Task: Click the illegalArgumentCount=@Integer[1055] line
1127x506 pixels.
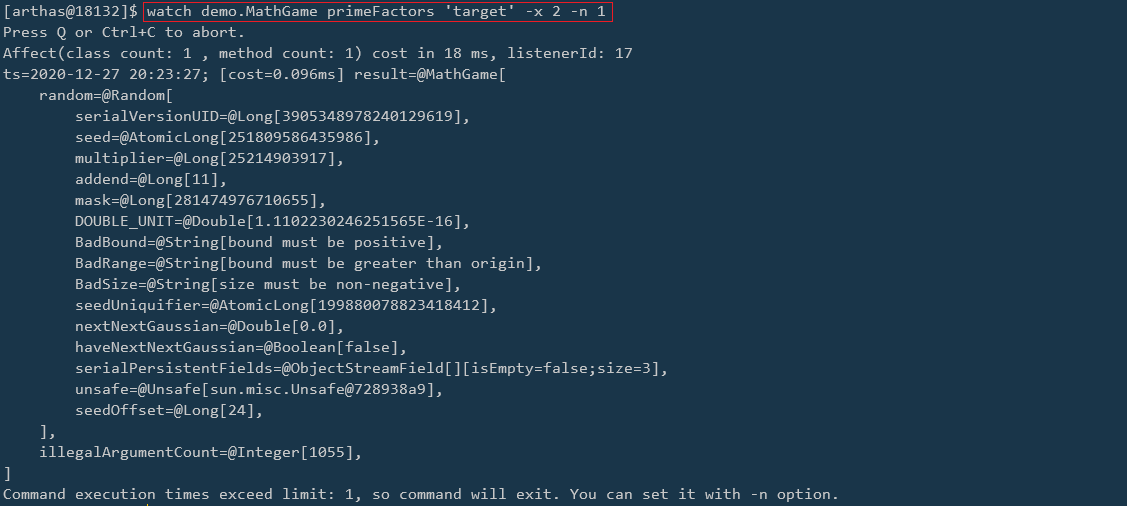Action: click(x=201, y=453)
